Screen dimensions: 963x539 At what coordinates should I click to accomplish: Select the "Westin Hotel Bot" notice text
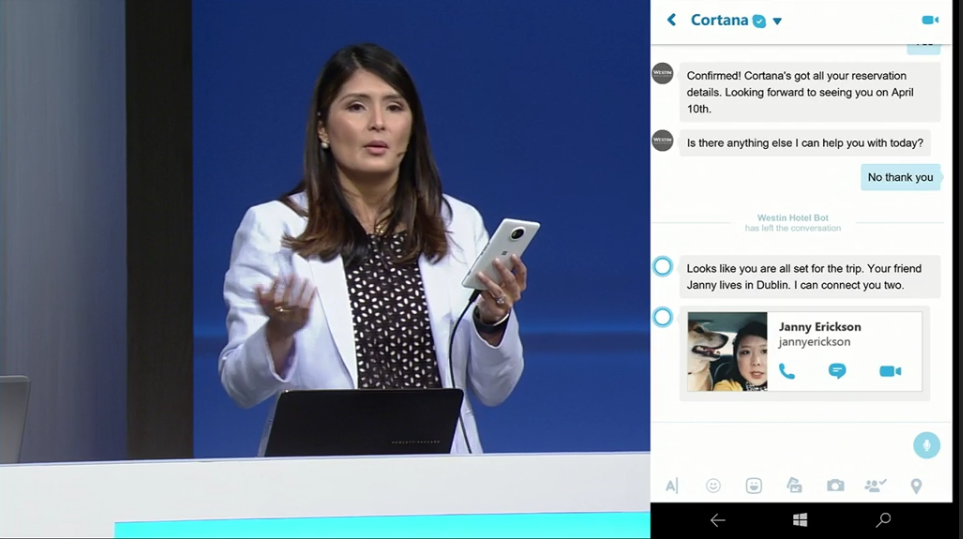[x=792, y=218]
